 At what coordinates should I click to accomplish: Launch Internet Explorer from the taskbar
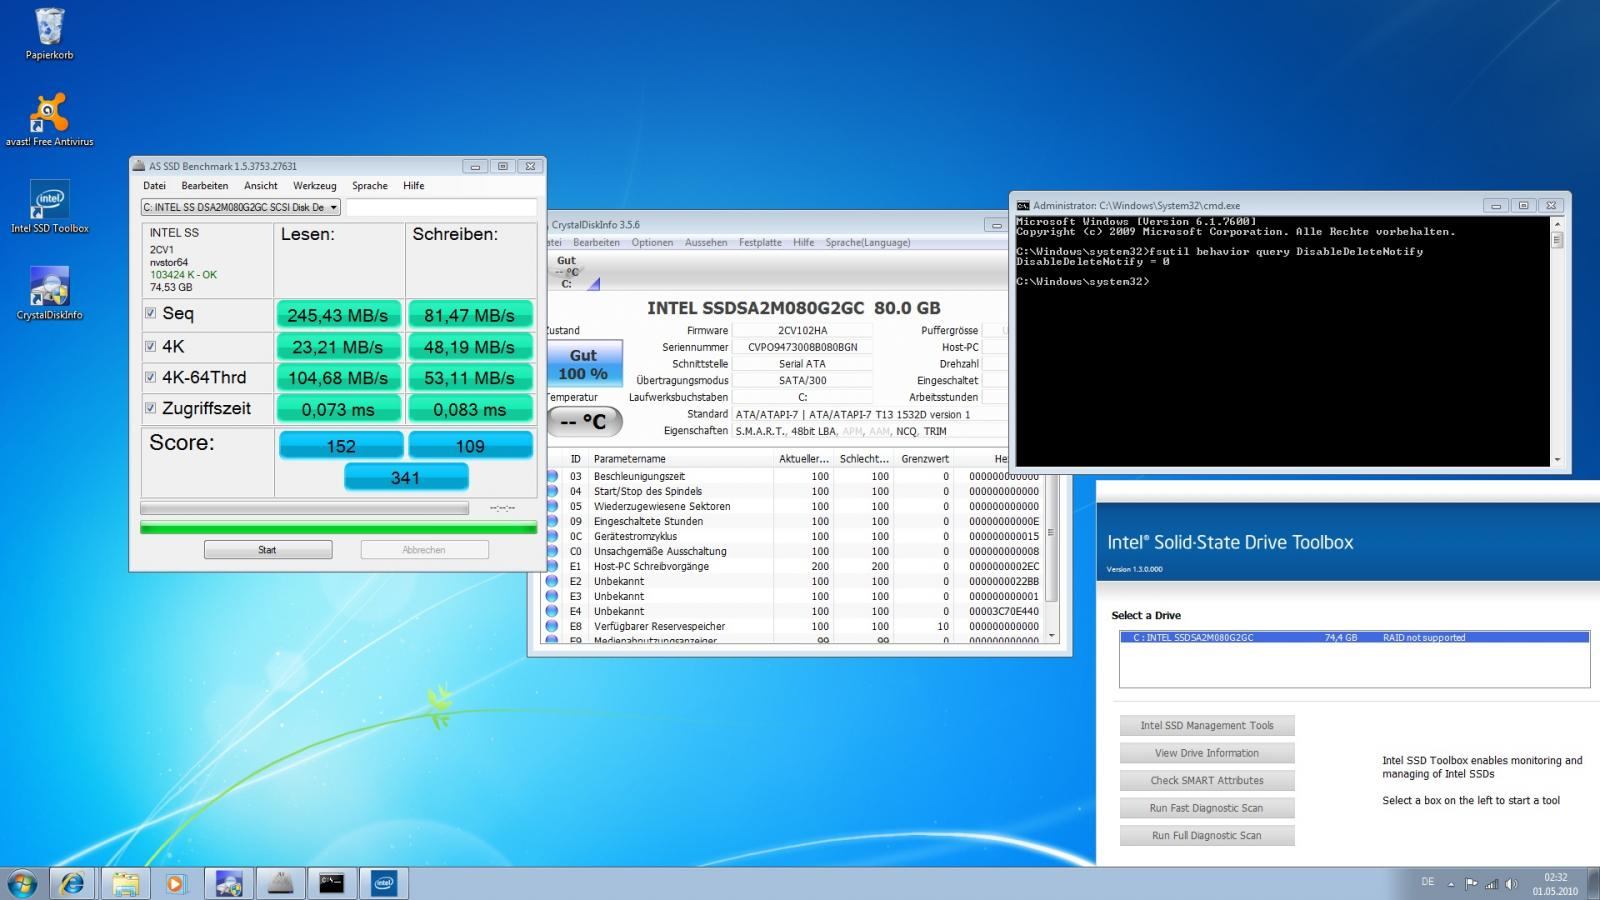tap(72, 883)
